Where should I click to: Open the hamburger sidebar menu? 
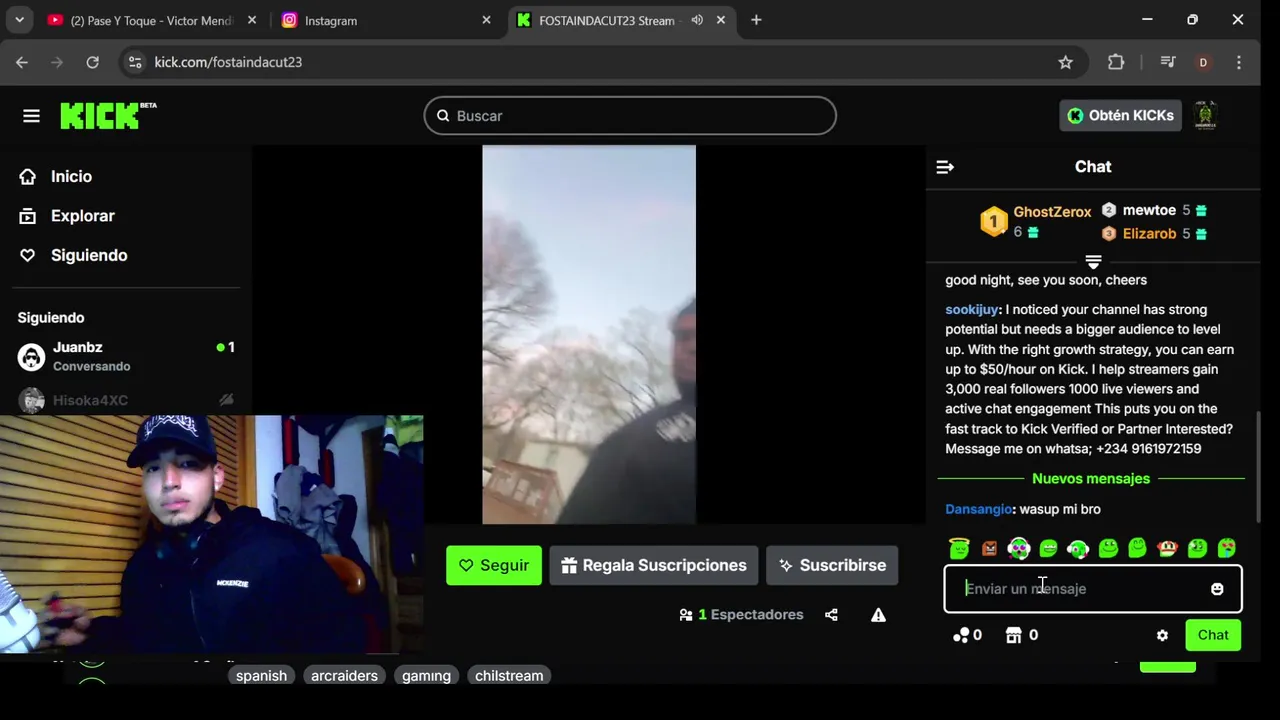(31, 116)
